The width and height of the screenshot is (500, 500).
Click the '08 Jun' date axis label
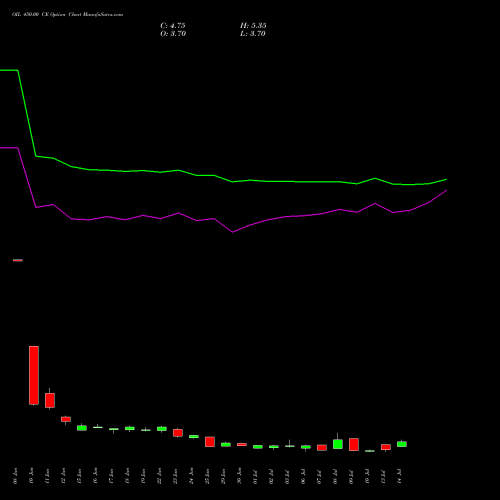16,476
